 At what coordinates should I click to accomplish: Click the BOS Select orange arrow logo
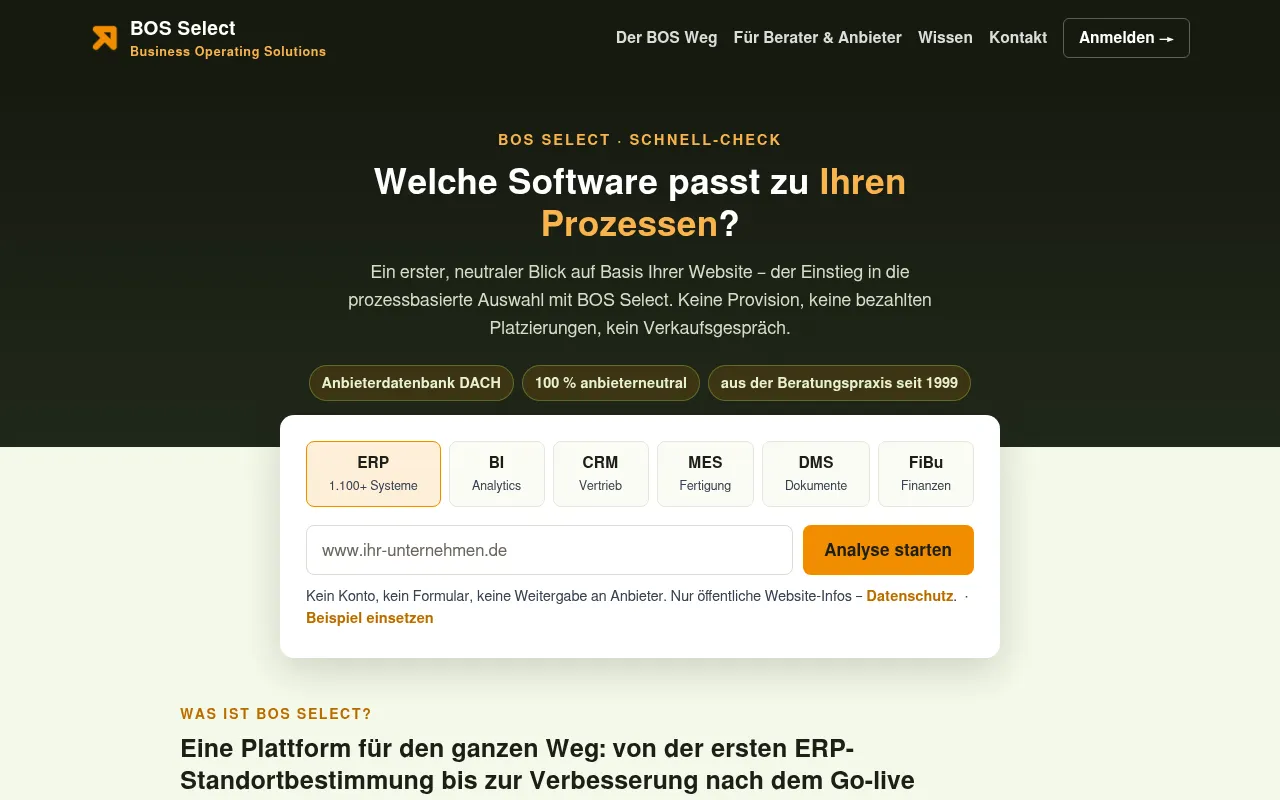105,38
